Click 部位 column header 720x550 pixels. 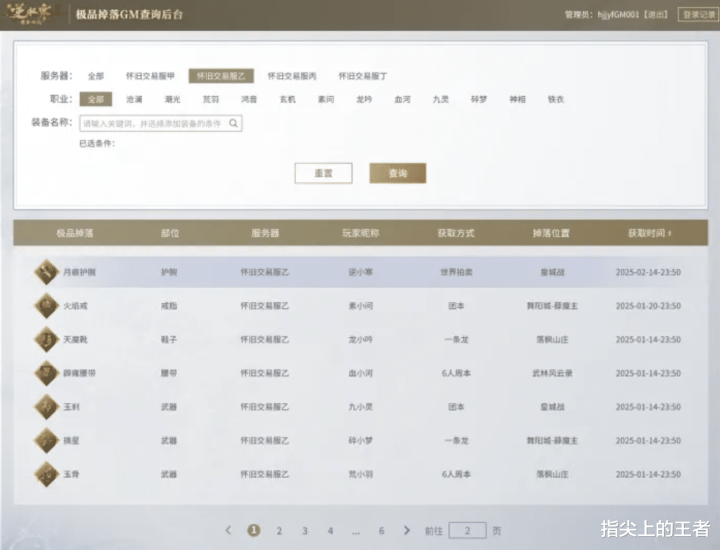170,233
